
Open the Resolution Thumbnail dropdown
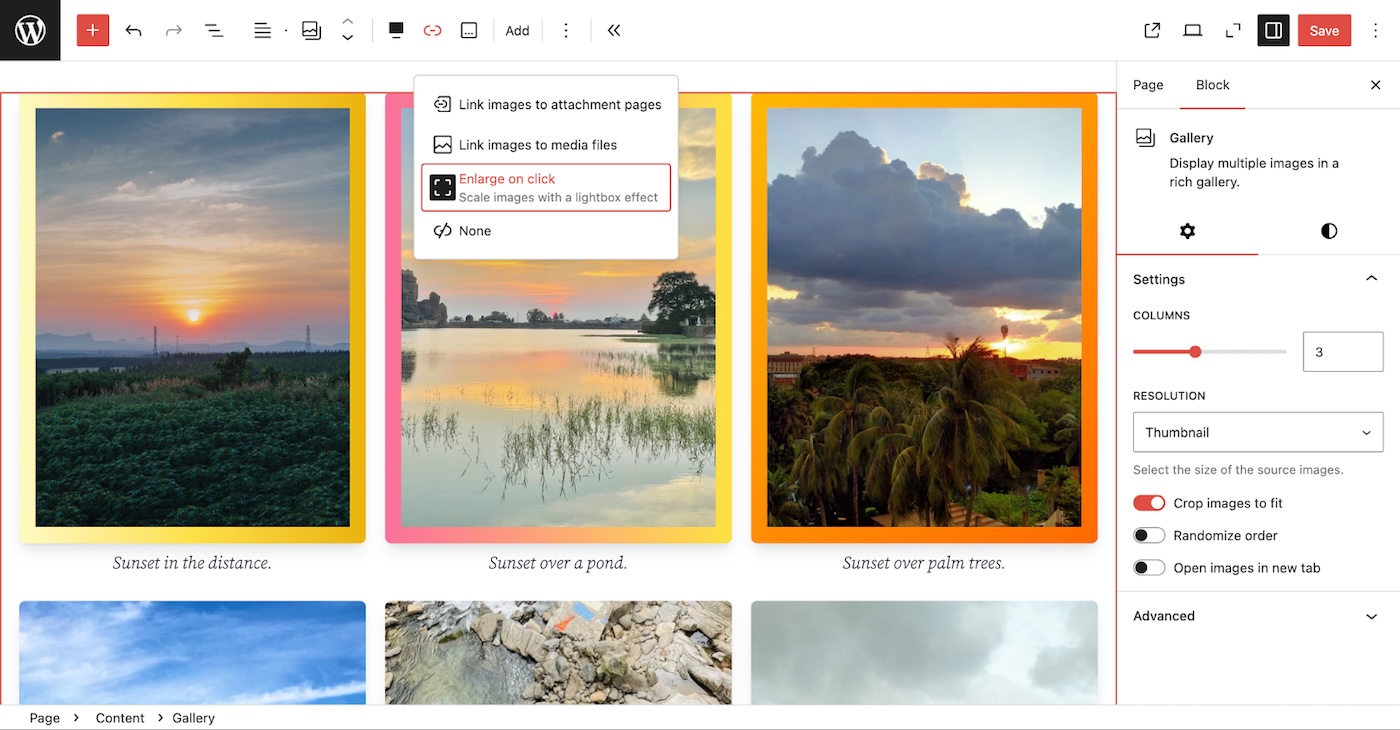click(1257, 432)
